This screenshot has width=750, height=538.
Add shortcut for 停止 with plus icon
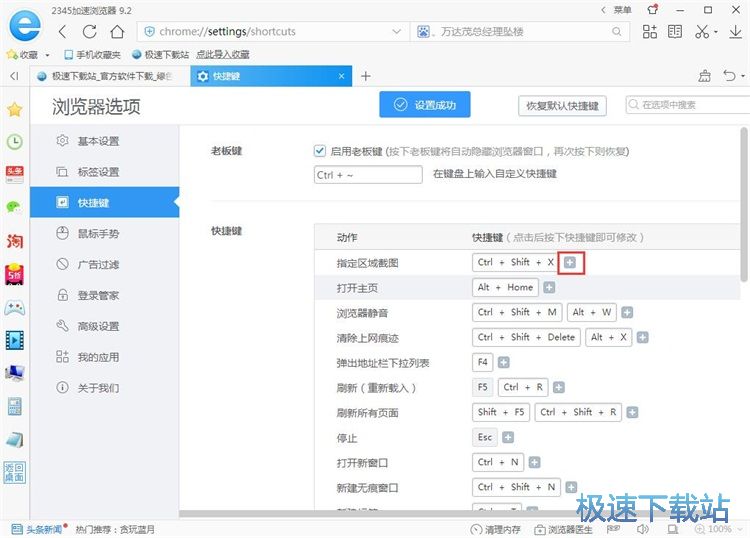tap(508, 437)
